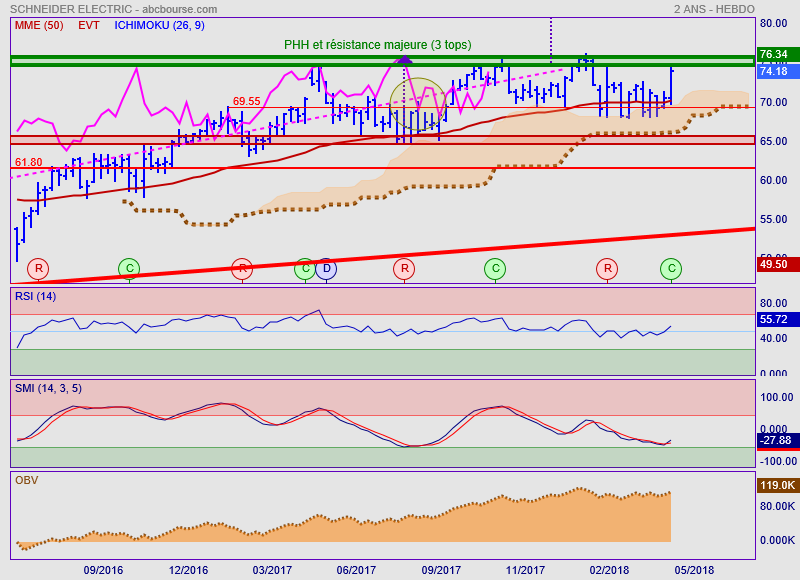Image resolution: width=800 pixels, height=580 pixels.
Task: Click the 40.00 RSI axis label
Action: 773,338
